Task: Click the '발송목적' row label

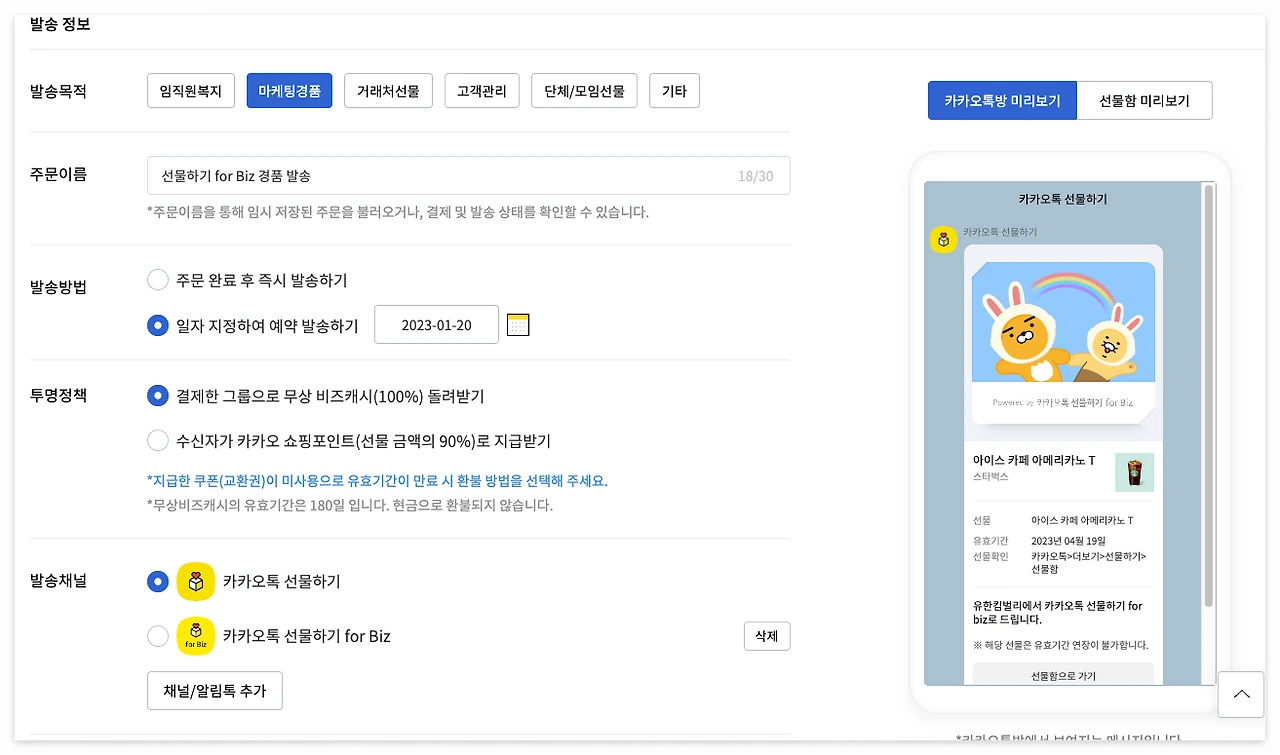Action: [58, 91]
